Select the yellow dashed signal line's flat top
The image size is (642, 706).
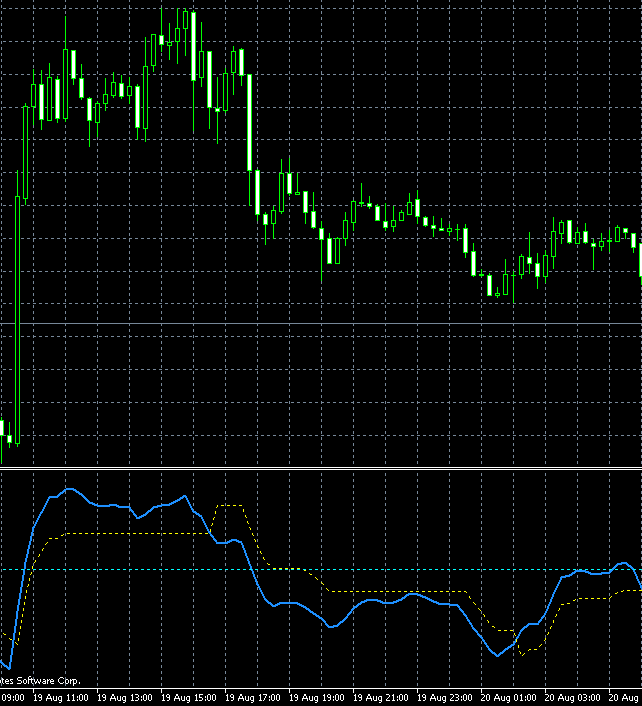point(120,534)
